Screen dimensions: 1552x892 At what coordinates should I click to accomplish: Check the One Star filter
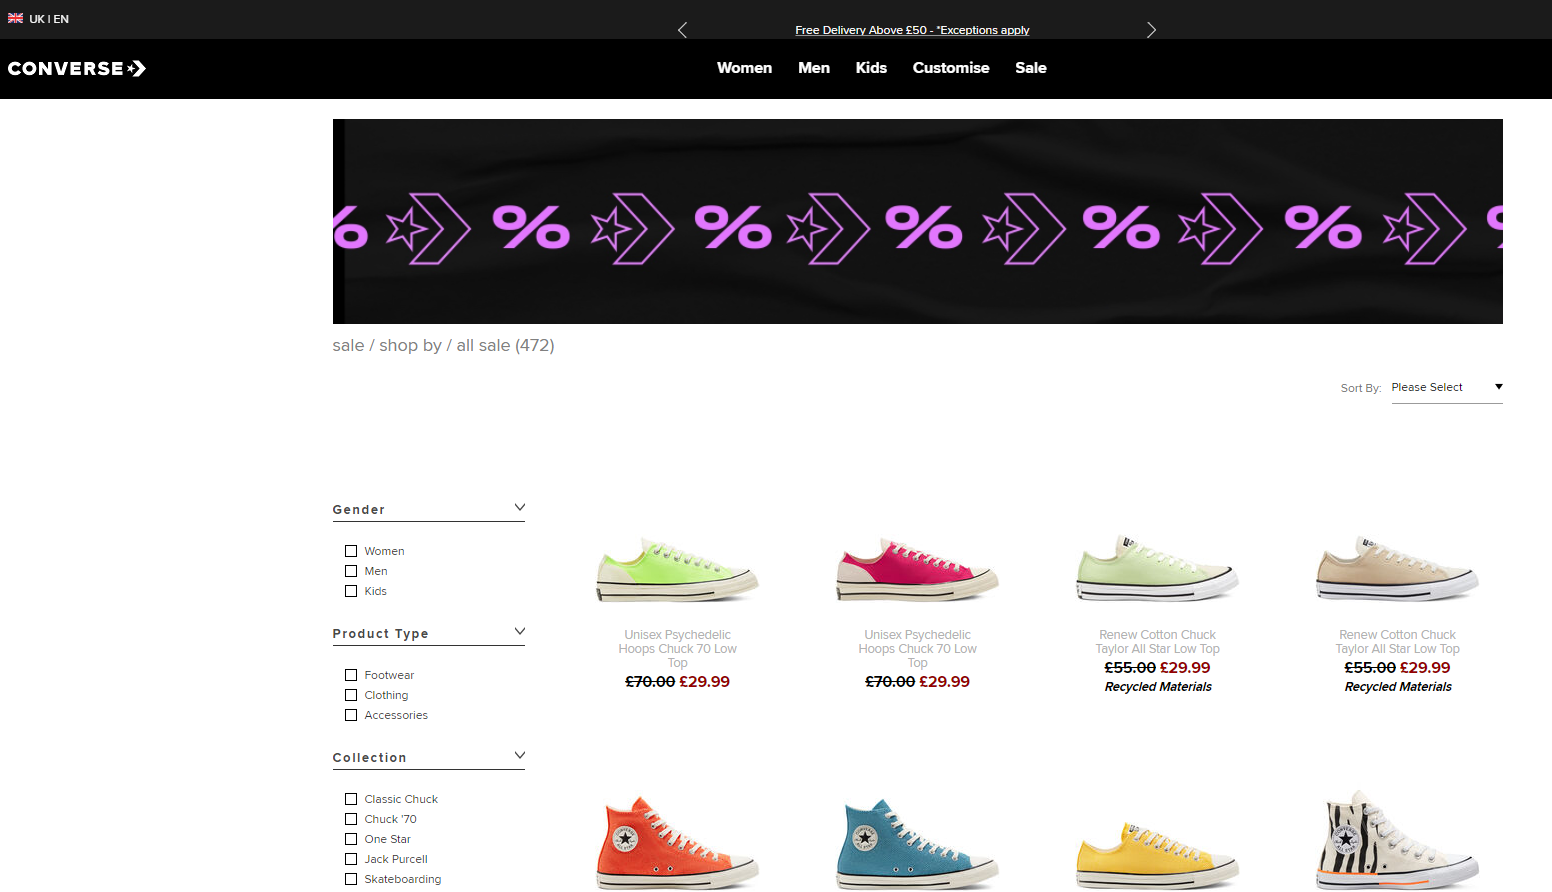351,839
